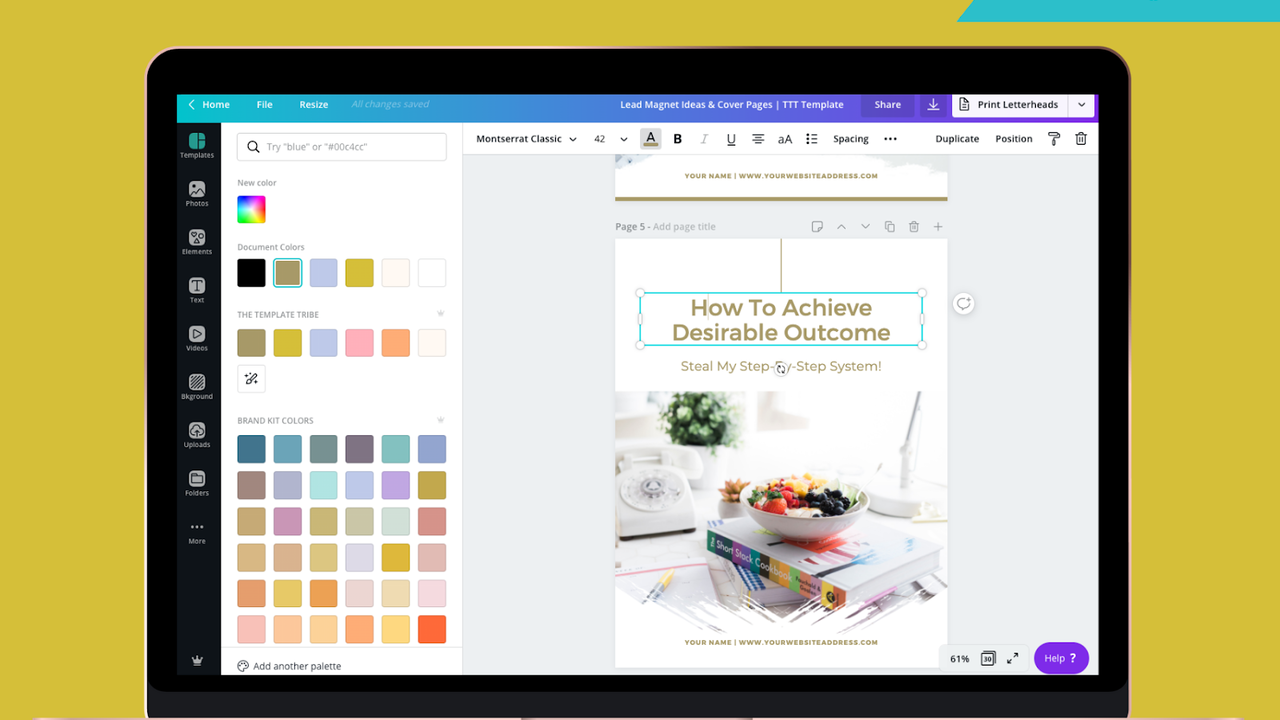Expand the arrow next to Print Letterheads

point(1081,105)
